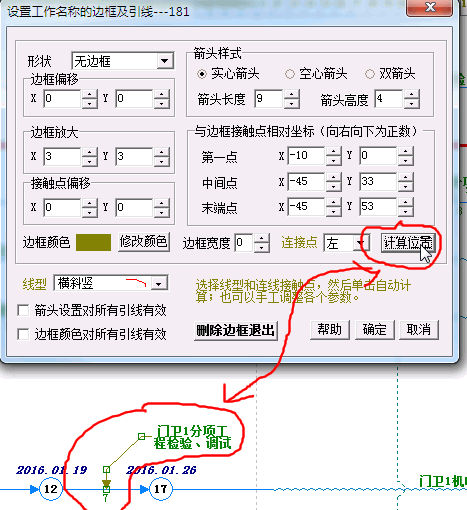
Task: Click the 末端点 Y input field
Action: coord(378,206)
